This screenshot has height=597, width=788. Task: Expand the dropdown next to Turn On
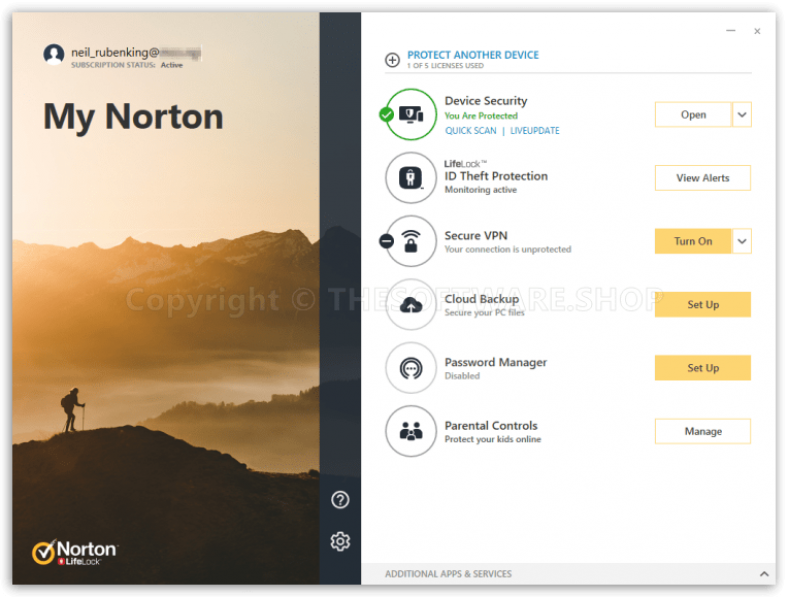coord(742,241)
